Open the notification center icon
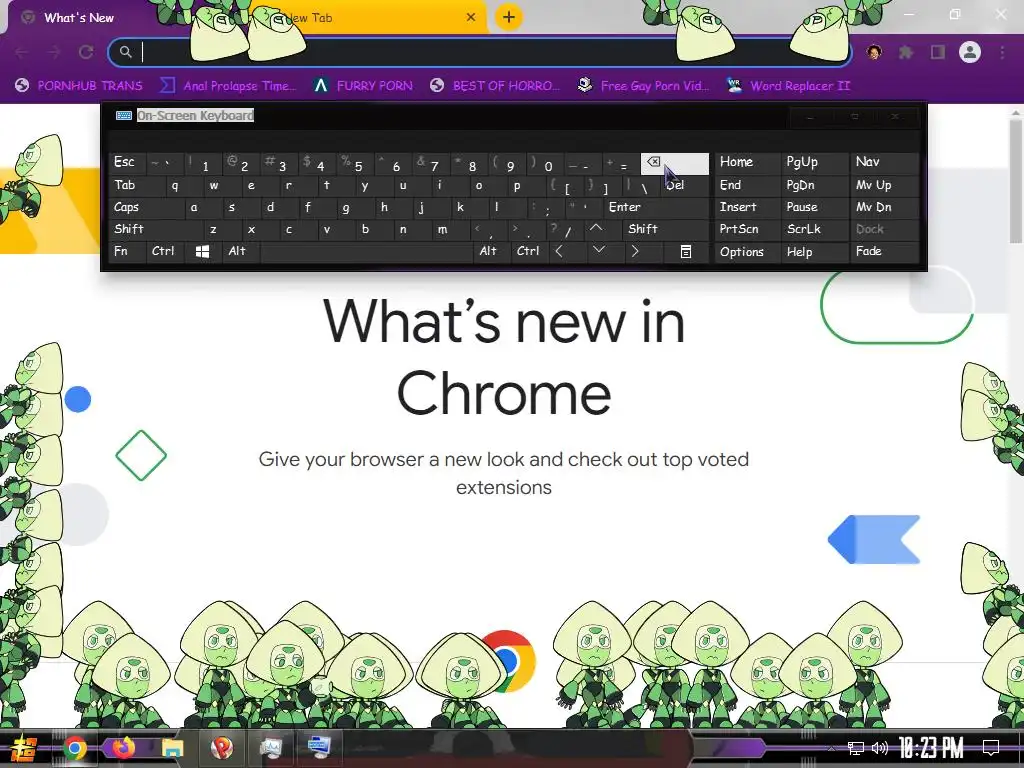 991,748
